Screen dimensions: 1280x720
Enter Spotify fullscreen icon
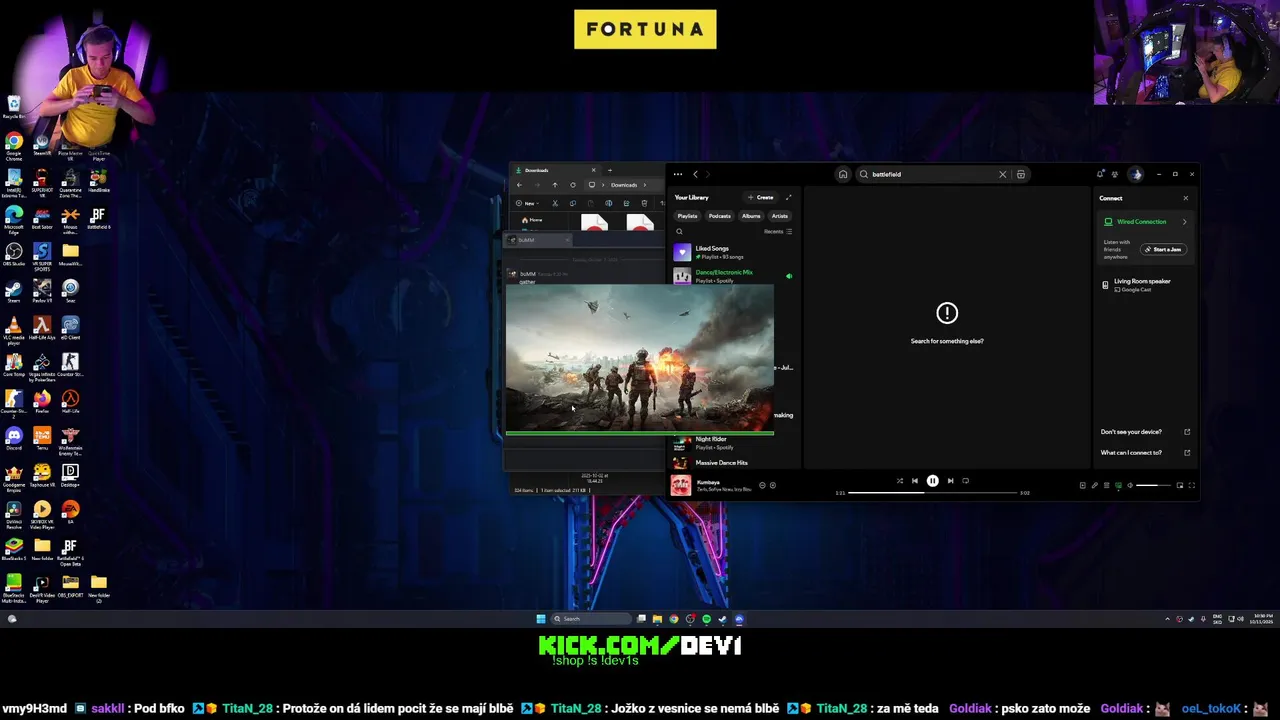click(1191, 485)
